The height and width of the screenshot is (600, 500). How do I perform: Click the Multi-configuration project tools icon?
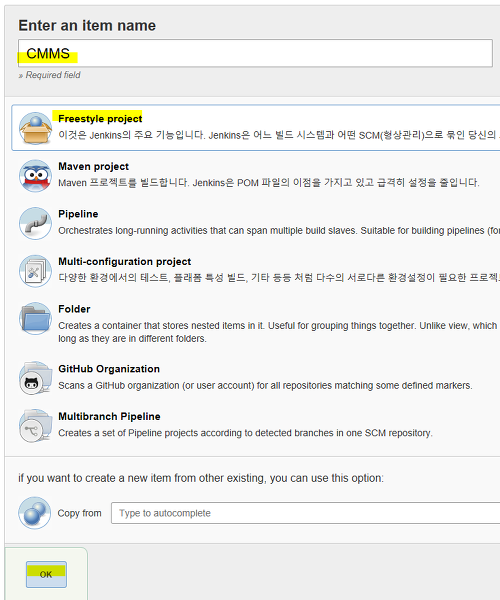(x=35, y=271)
